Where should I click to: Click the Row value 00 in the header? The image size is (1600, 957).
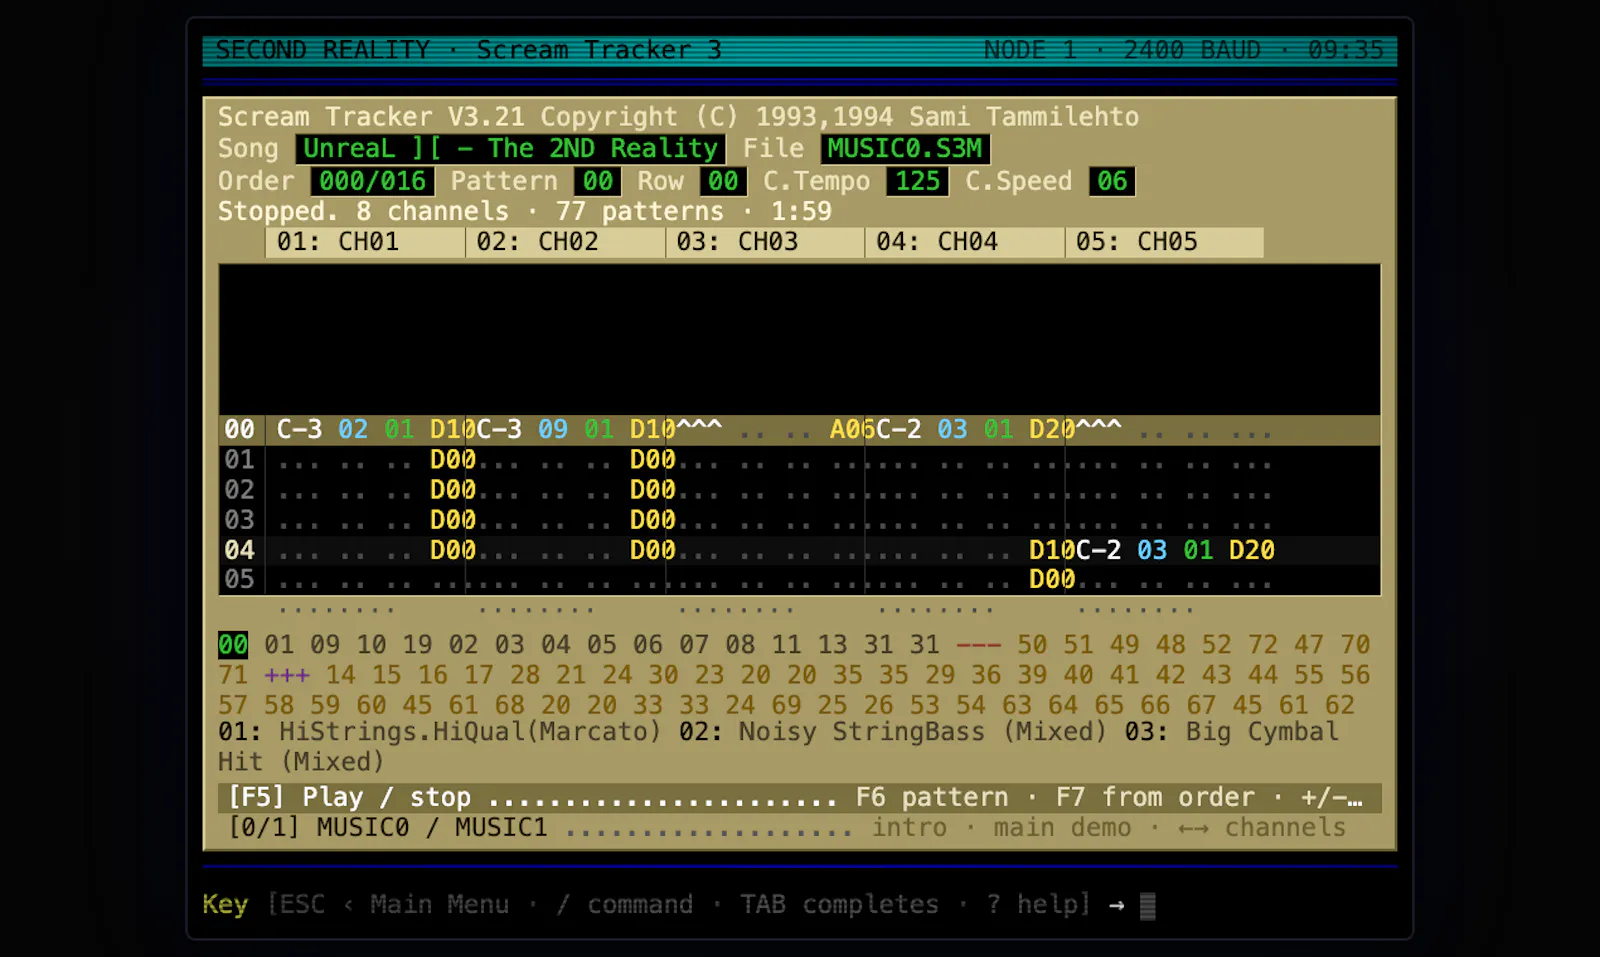[723, 181]
